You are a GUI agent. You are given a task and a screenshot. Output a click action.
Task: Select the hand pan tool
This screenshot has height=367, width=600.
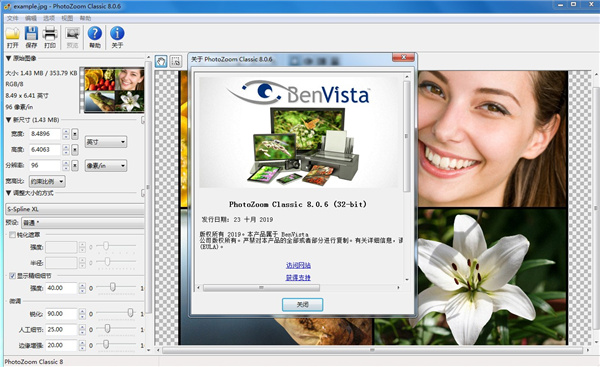click(x=161, y=61)
